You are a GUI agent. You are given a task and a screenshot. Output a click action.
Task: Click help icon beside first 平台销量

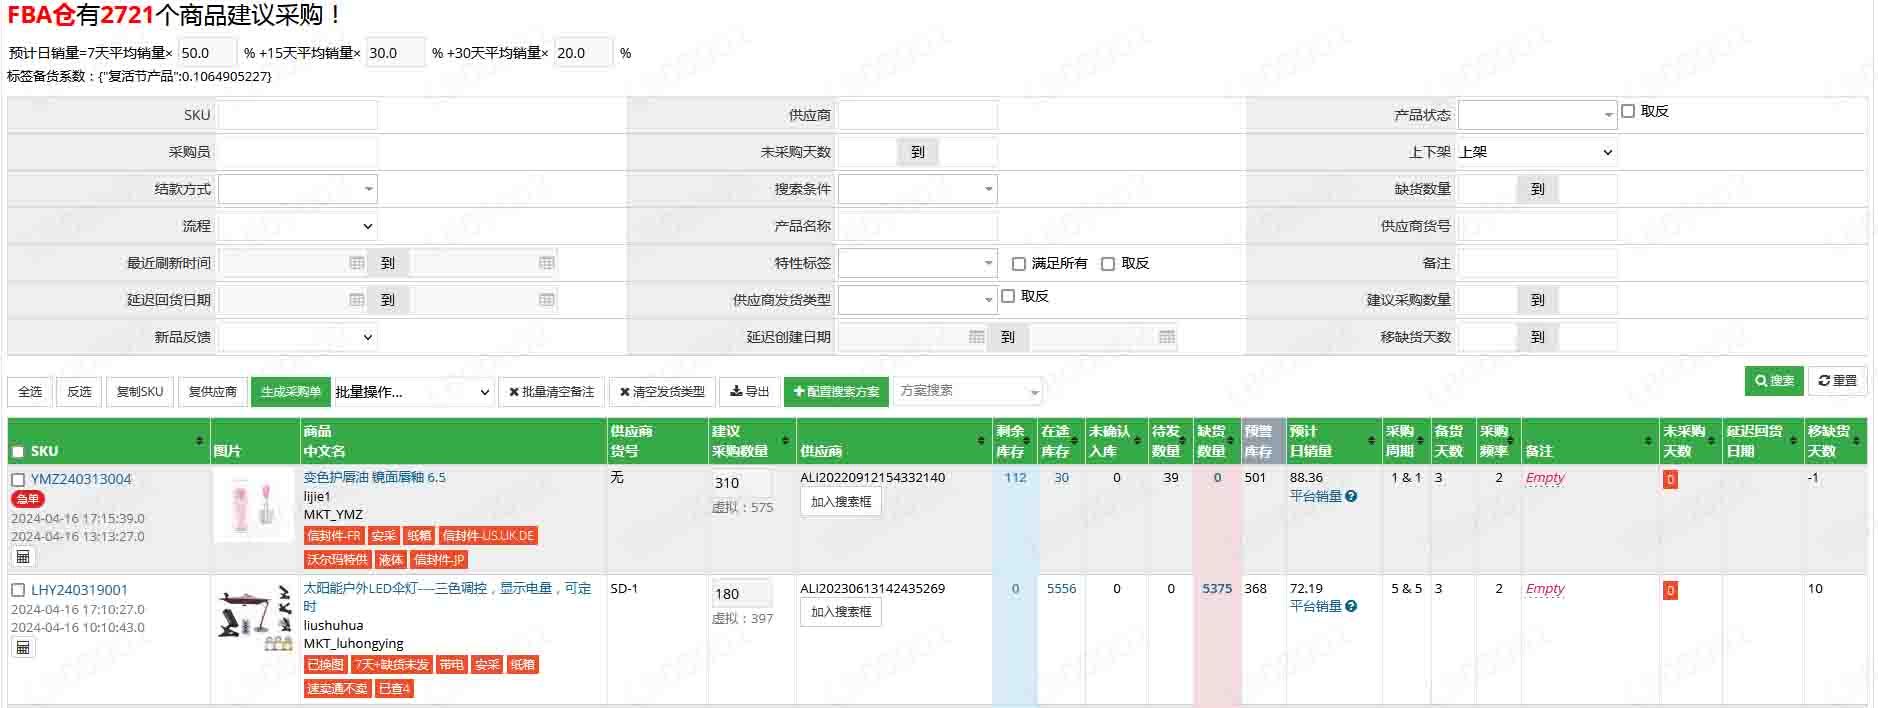point(1351,496)
